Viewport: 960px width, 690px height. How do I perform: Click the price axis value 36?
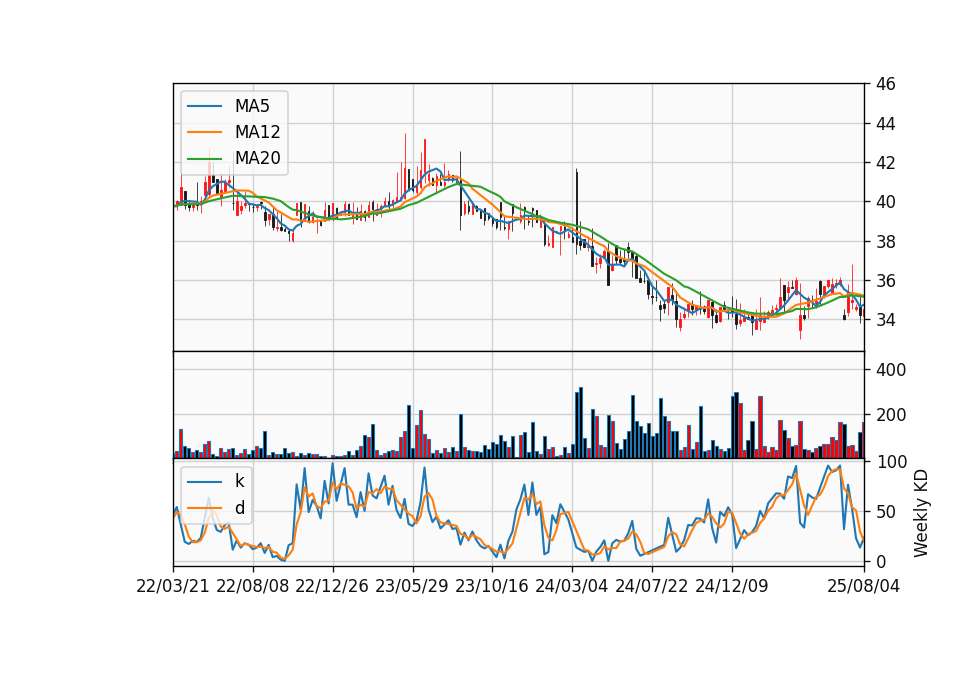(x=885, y=281)
